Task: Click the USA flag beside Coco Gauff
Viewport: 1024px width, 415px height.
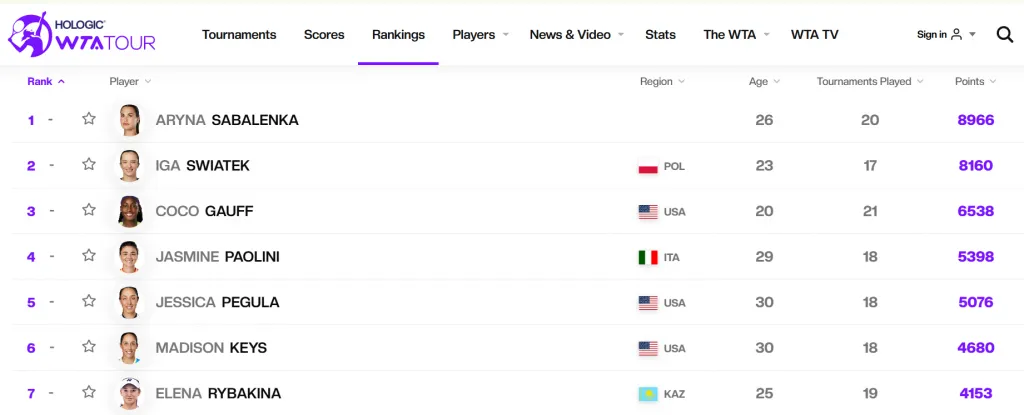Action: coord(648,212)
